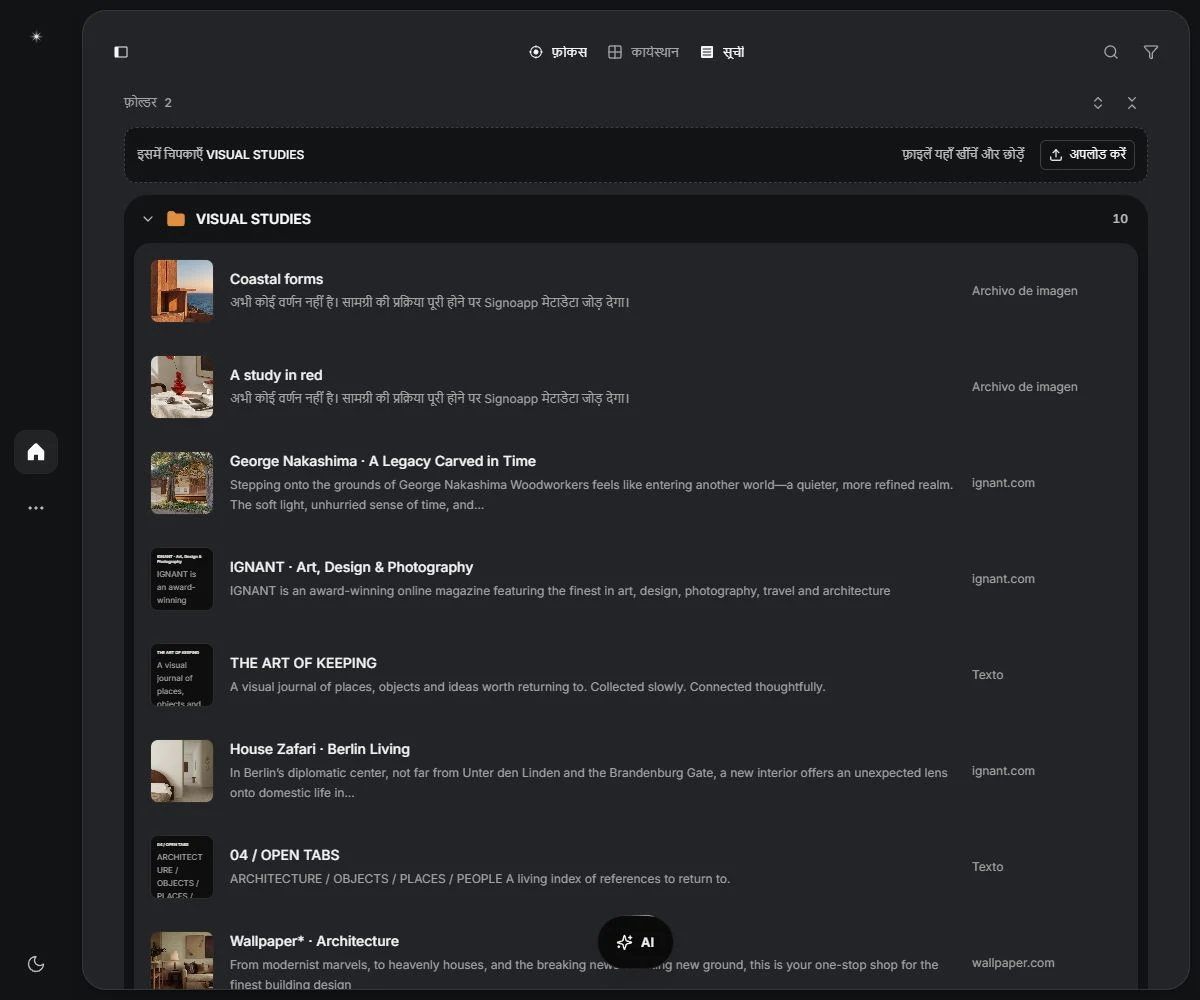Click the "फ़ोल्डर 2" folder count label
The width and height of the screenshot is (1200, 1000).
coord(148,103)
